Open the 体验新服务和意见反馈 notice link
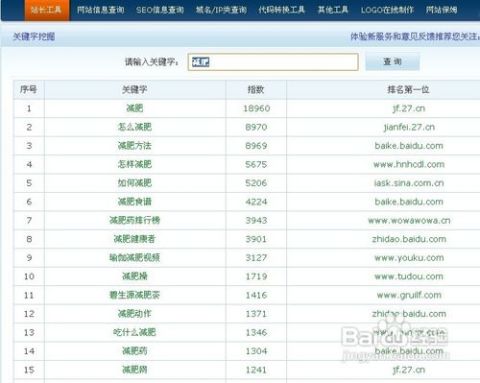The height and width of the screenshot is (383, 480). point(415,36)
